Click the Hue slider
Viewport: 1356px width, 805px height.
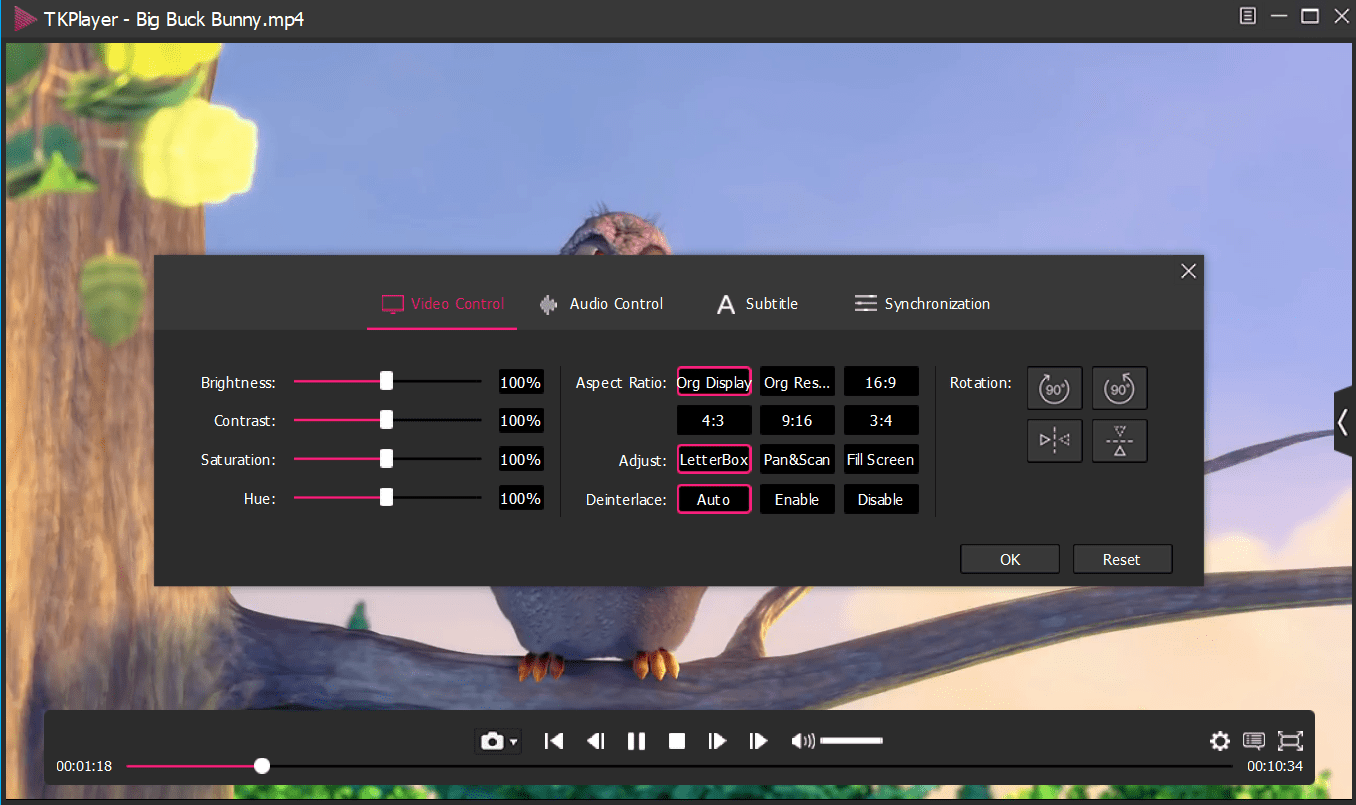(387, 498)
